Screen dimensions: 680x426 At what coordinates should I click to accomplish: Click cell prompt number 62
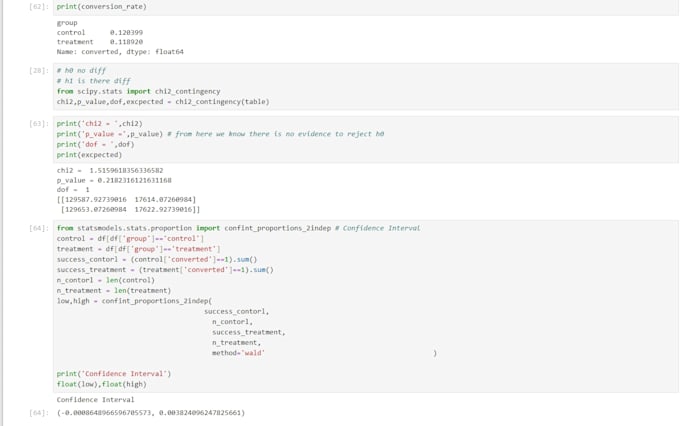[39, 7]
